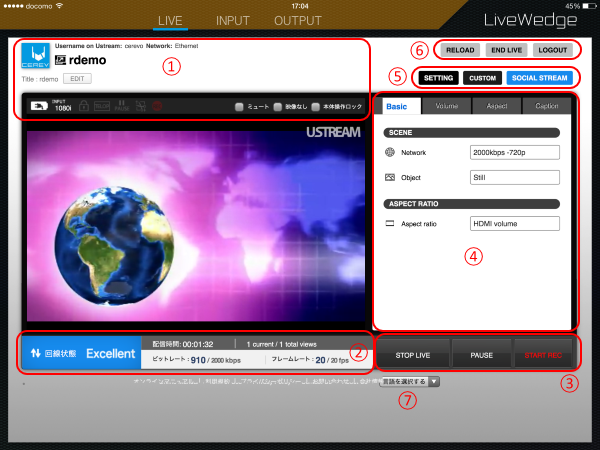Click the battery icon in status bar

click(589, 6)
